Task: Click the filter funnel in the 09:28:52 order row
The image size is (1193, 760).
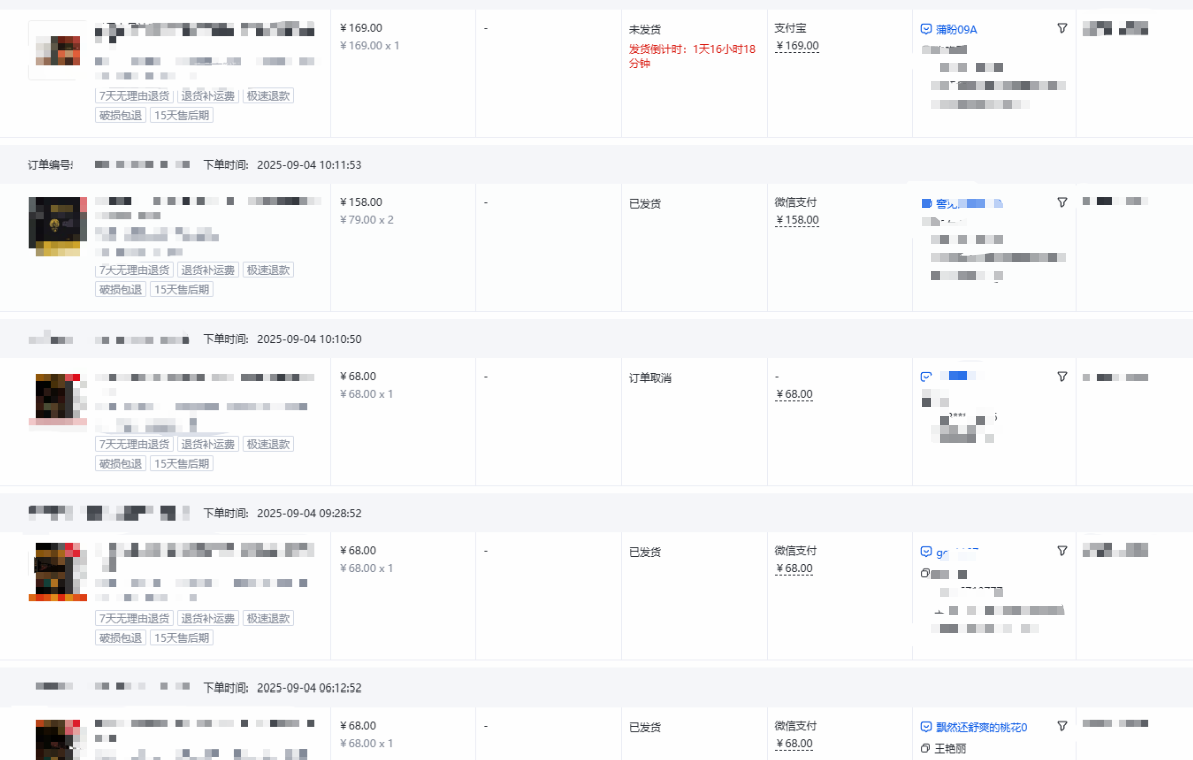Action: pyautogui.click(x=1062, y=551)
